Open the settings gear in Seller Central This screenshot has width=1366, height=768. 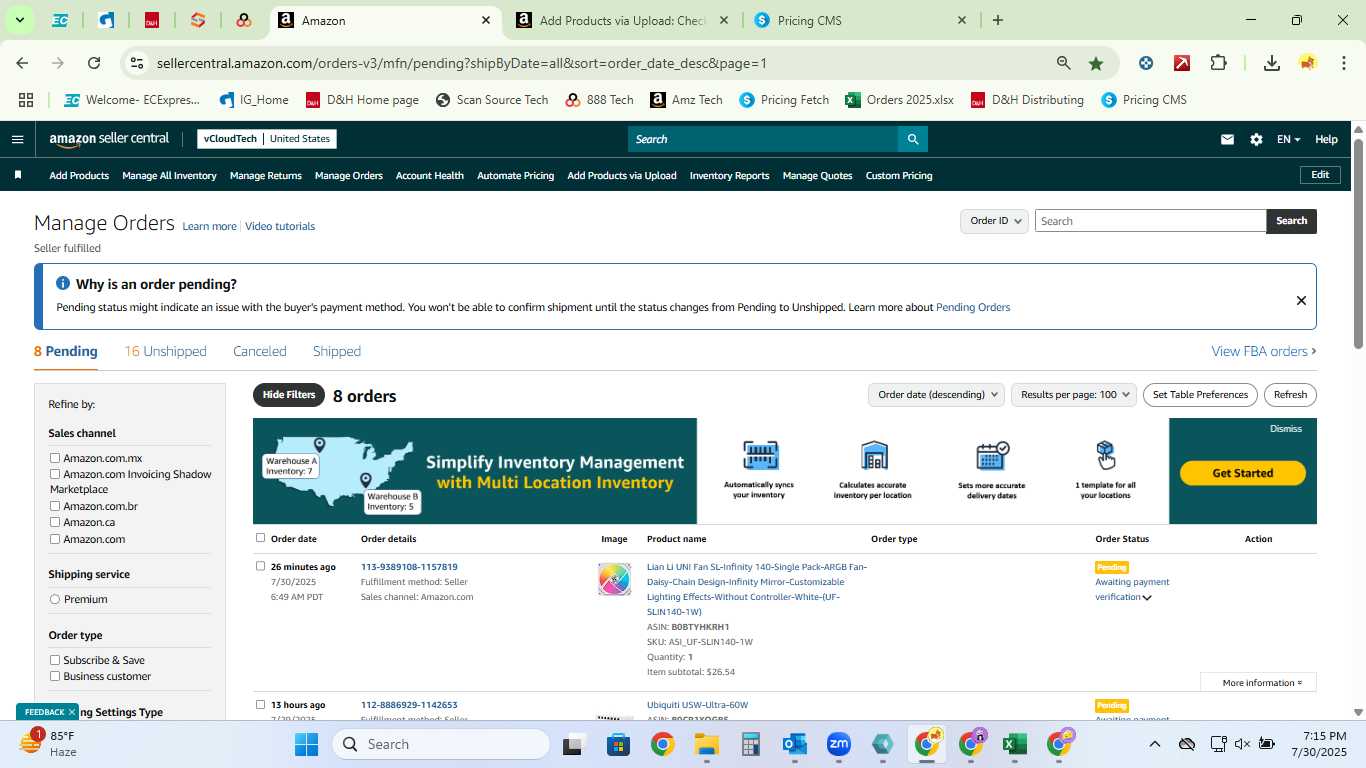(x=1256, y=139)
